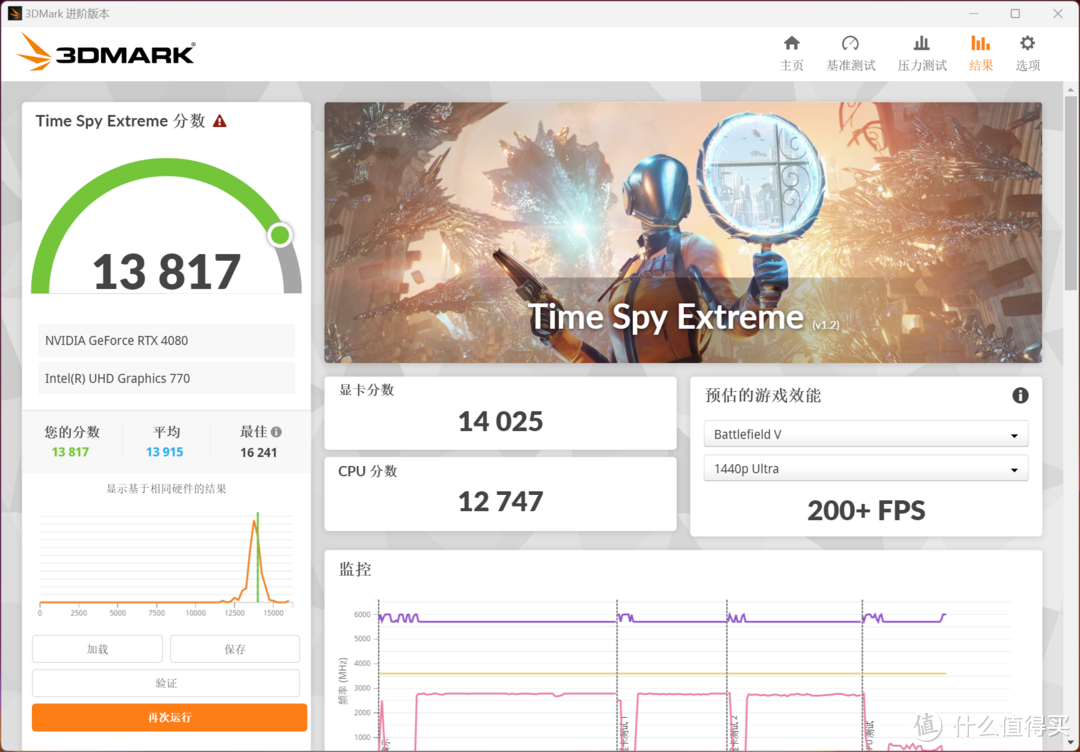Open the Battlefield V game dropdown

pyautogui.click(x=866, y=435)
